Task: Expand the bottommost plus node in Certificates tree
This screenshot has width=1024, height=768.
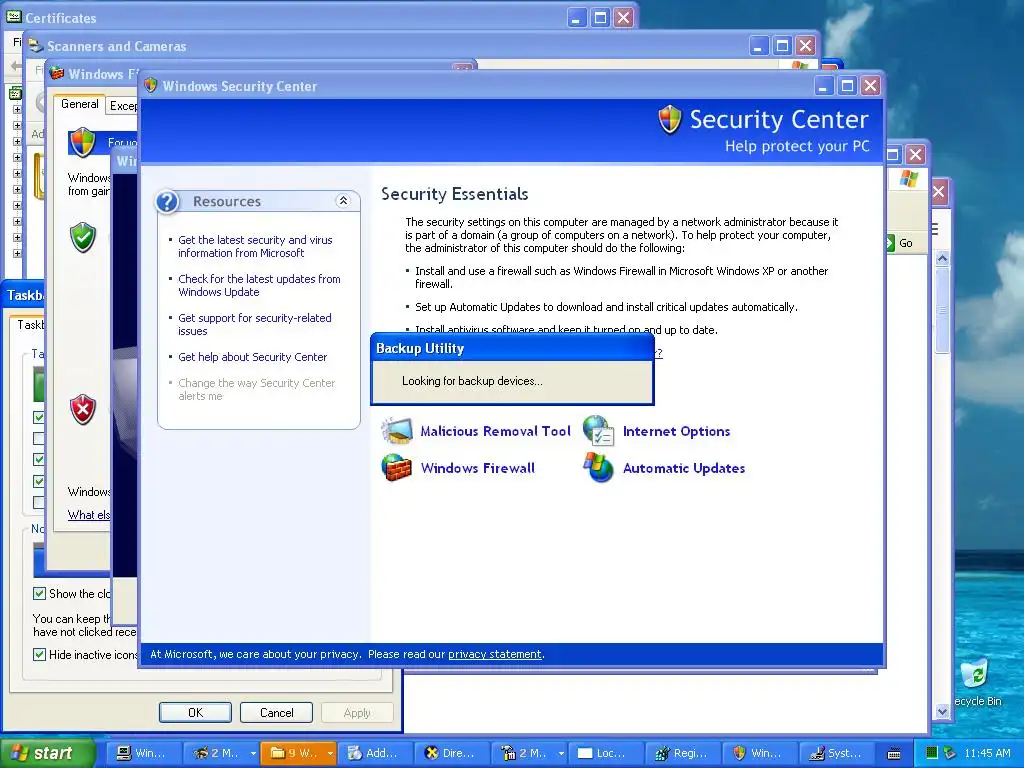Action: tap(18, 253)
